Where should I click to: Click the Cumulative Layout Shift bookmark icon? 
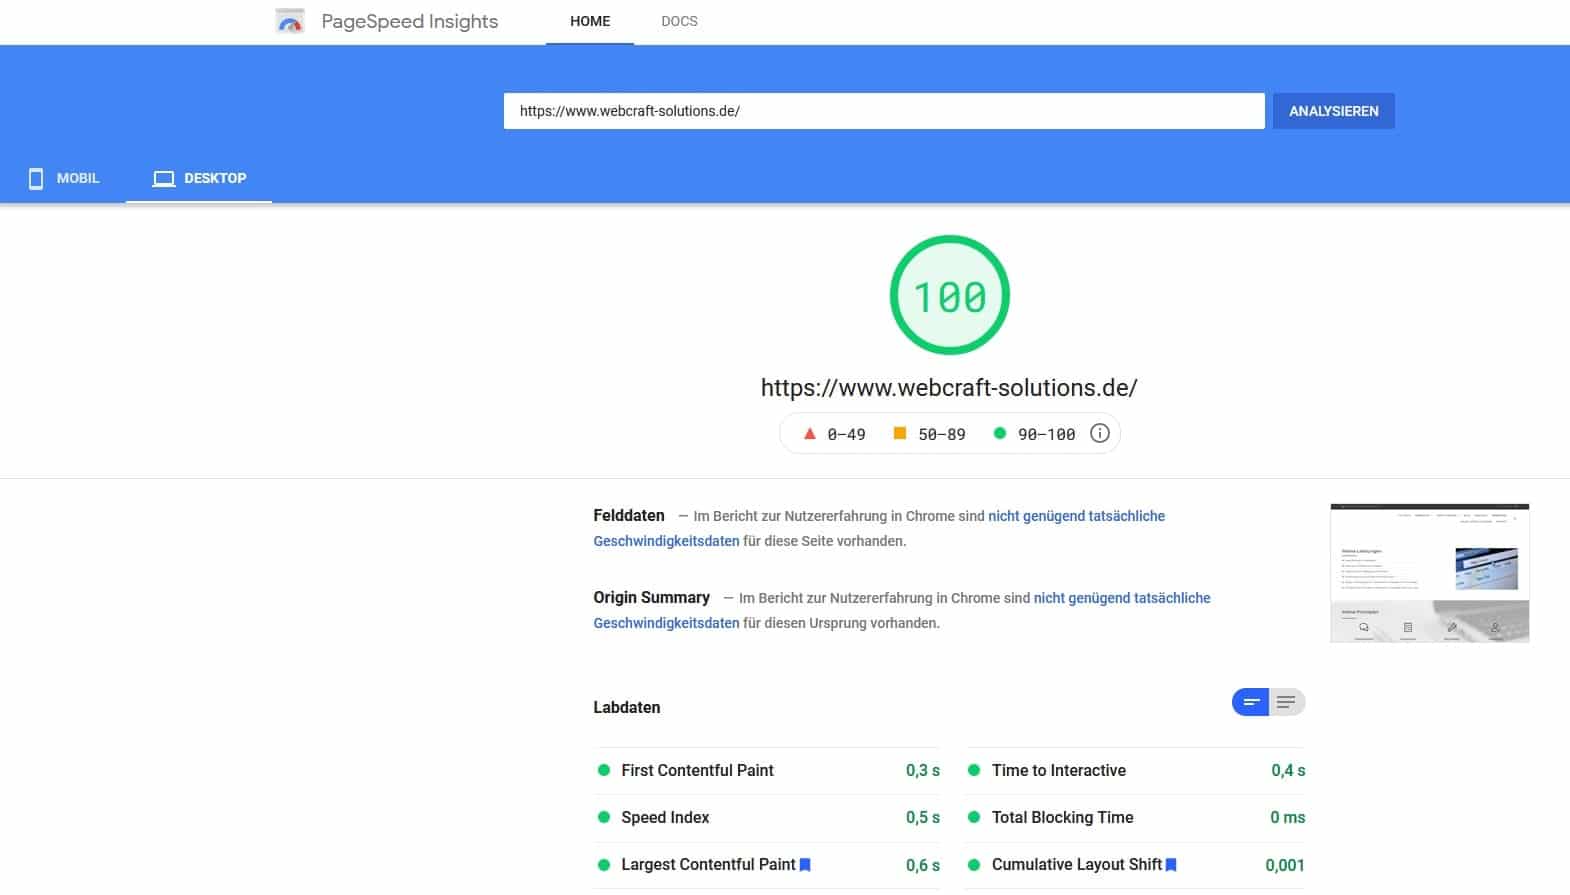pyautogui.click(x=1171, y=865)
